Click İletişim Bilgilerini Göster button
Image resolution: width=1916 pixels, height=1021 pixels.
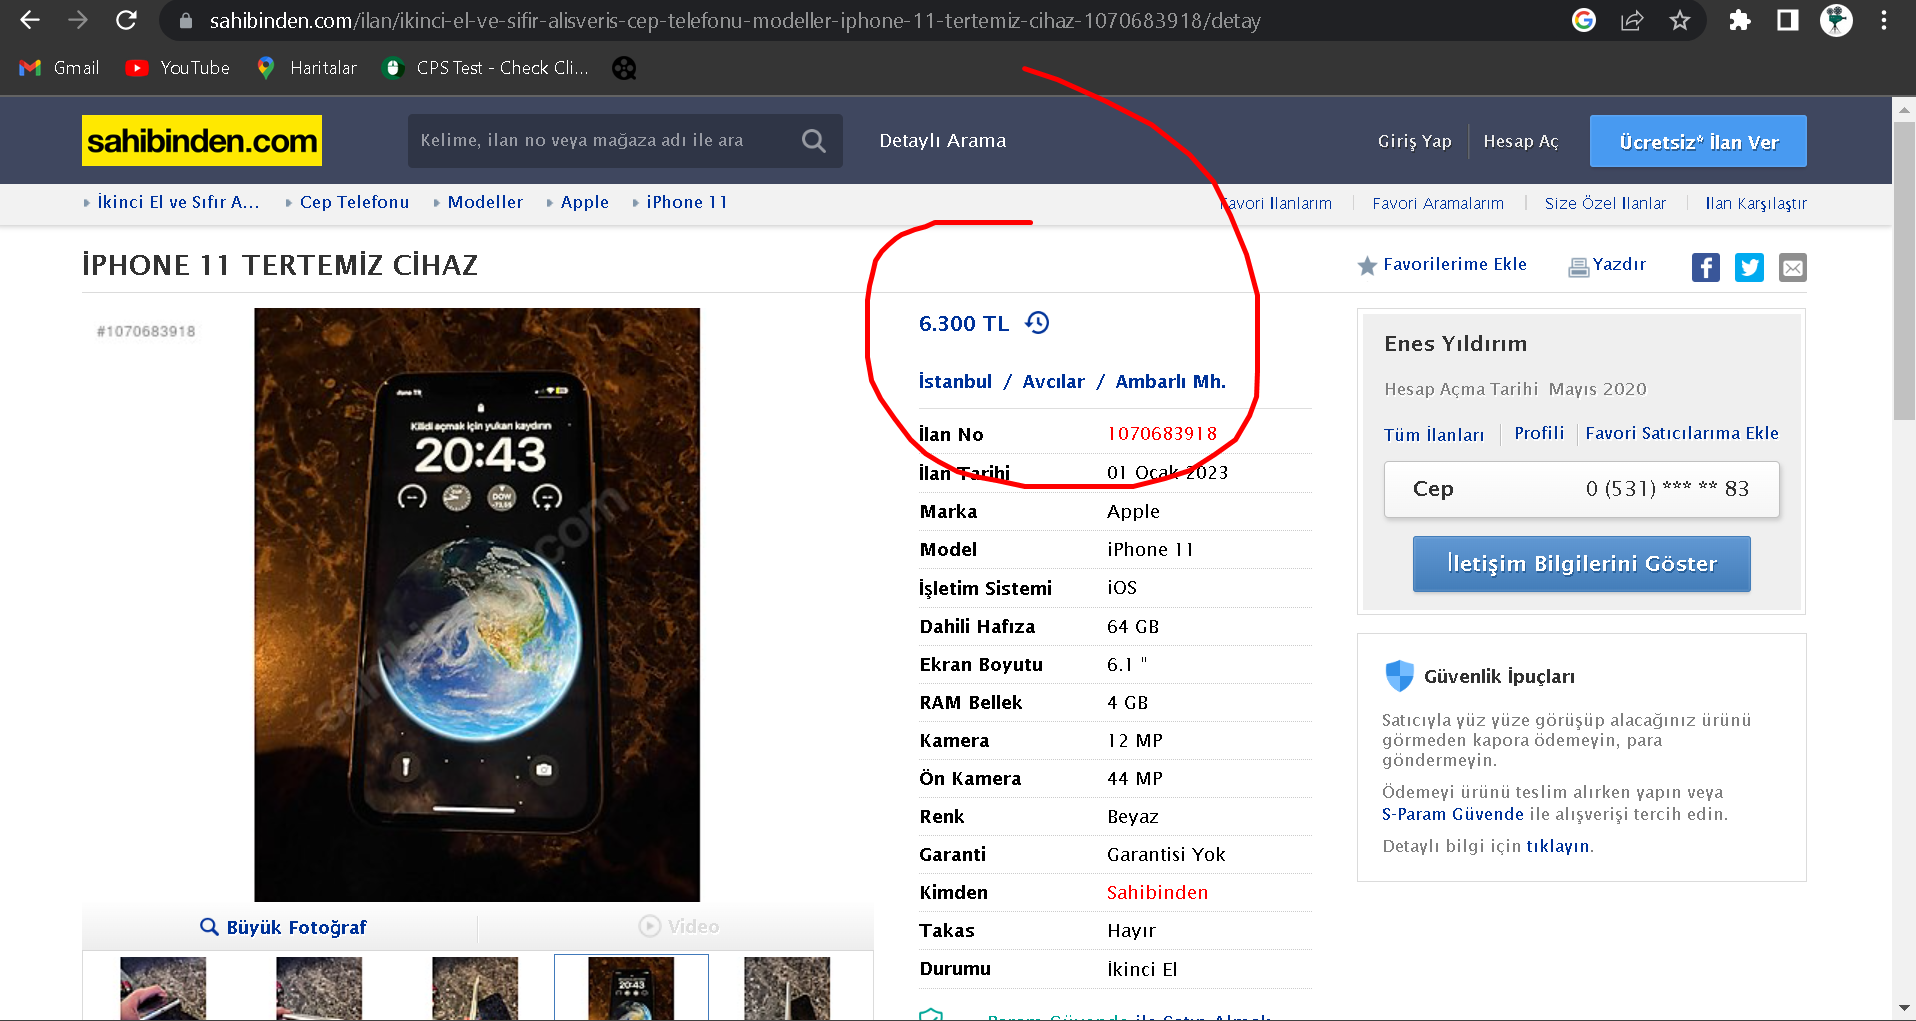pyautogui.click(x=1581, y=564)
